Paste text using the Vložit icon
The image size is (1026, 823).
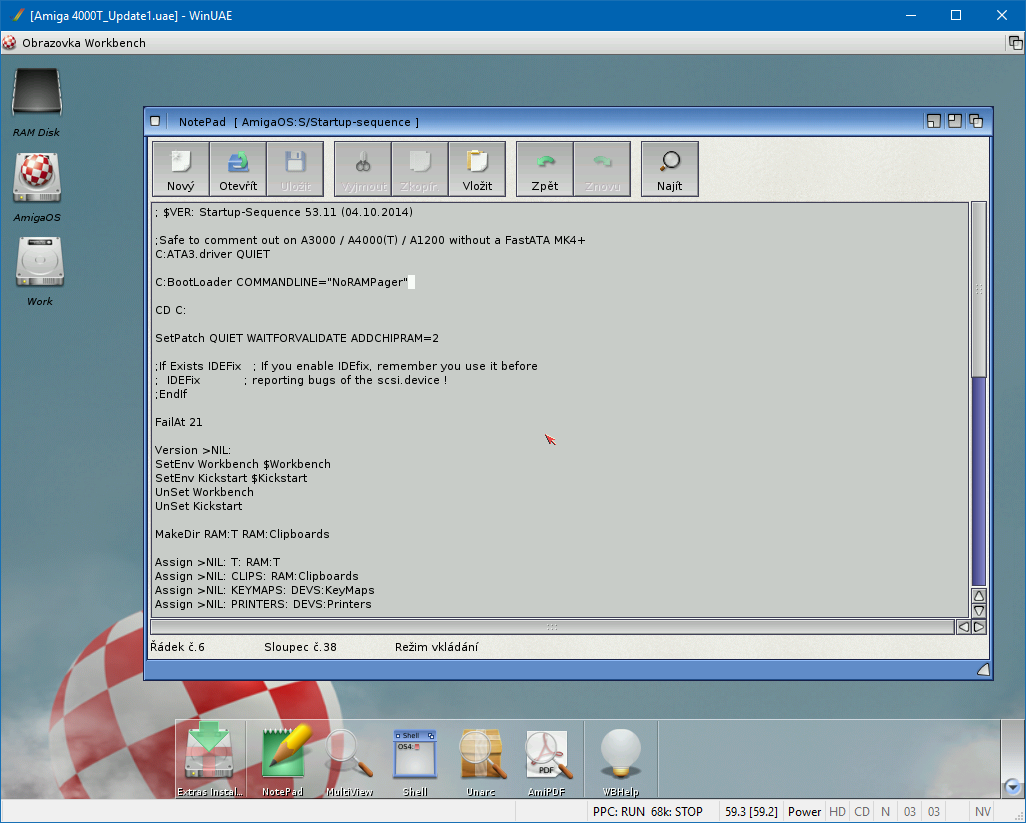tap(477, 168)
